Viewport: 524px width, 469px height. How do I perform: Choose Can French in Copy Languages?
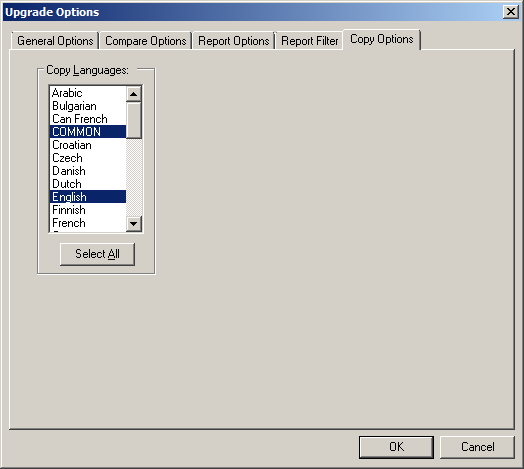pos(88,119)
